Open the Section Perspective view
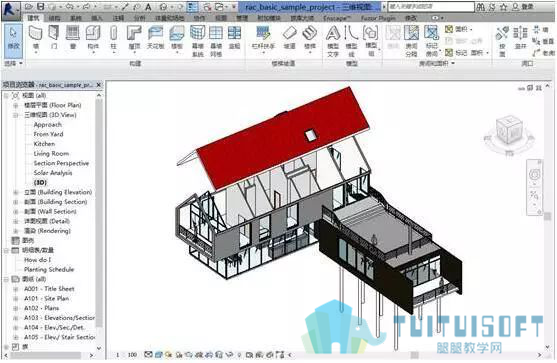The image size is (557, 363). (61, 163)
